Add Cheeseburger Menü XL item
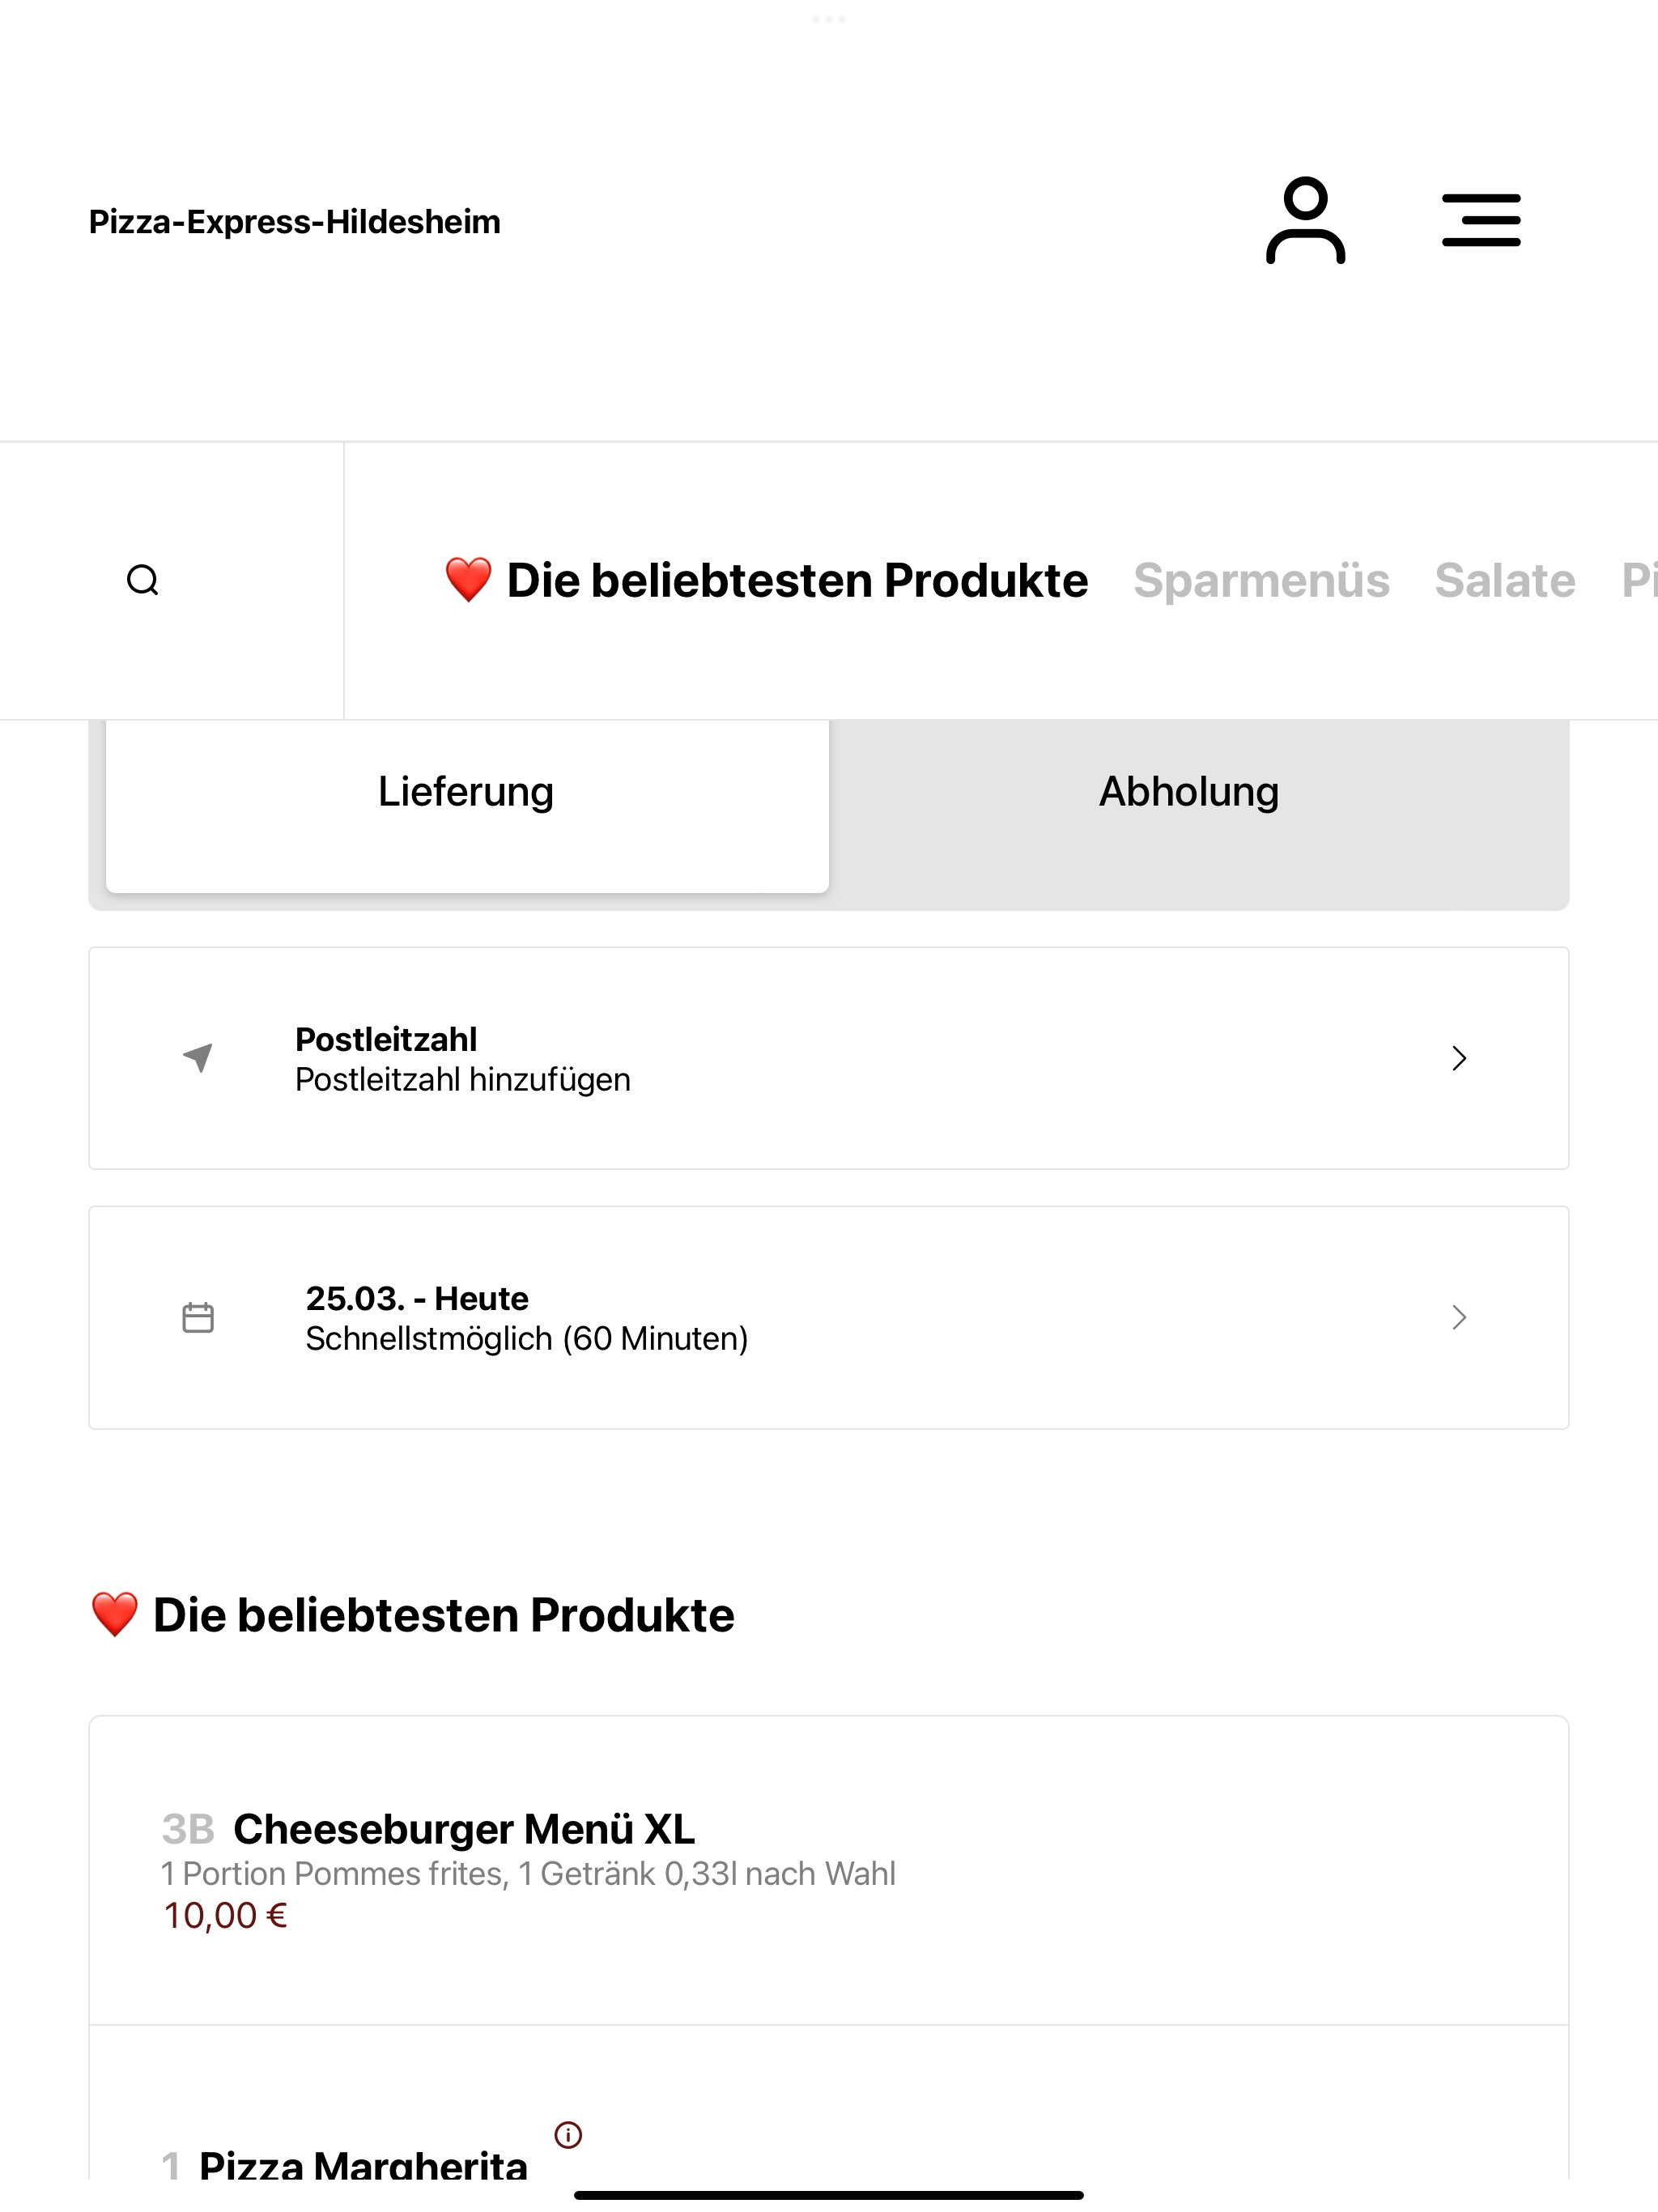 pos(829,1870)
